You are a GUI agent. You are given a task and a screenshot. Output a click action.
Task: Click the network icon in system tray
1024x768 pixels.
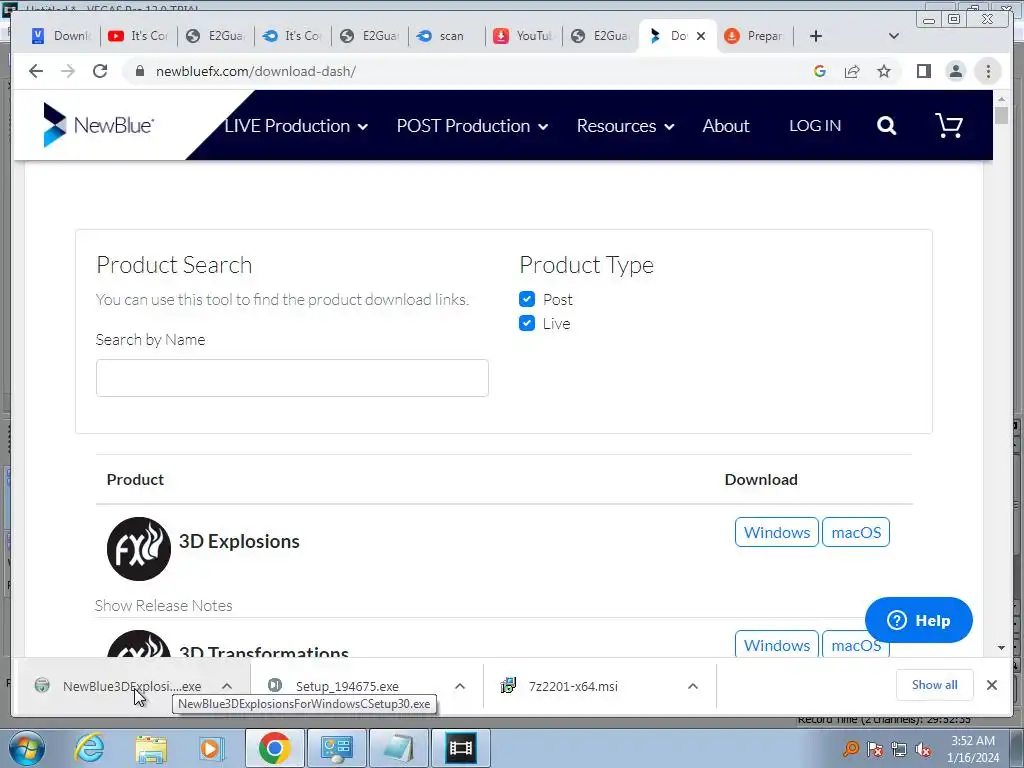pyautogui.click(x=899, y=750)
